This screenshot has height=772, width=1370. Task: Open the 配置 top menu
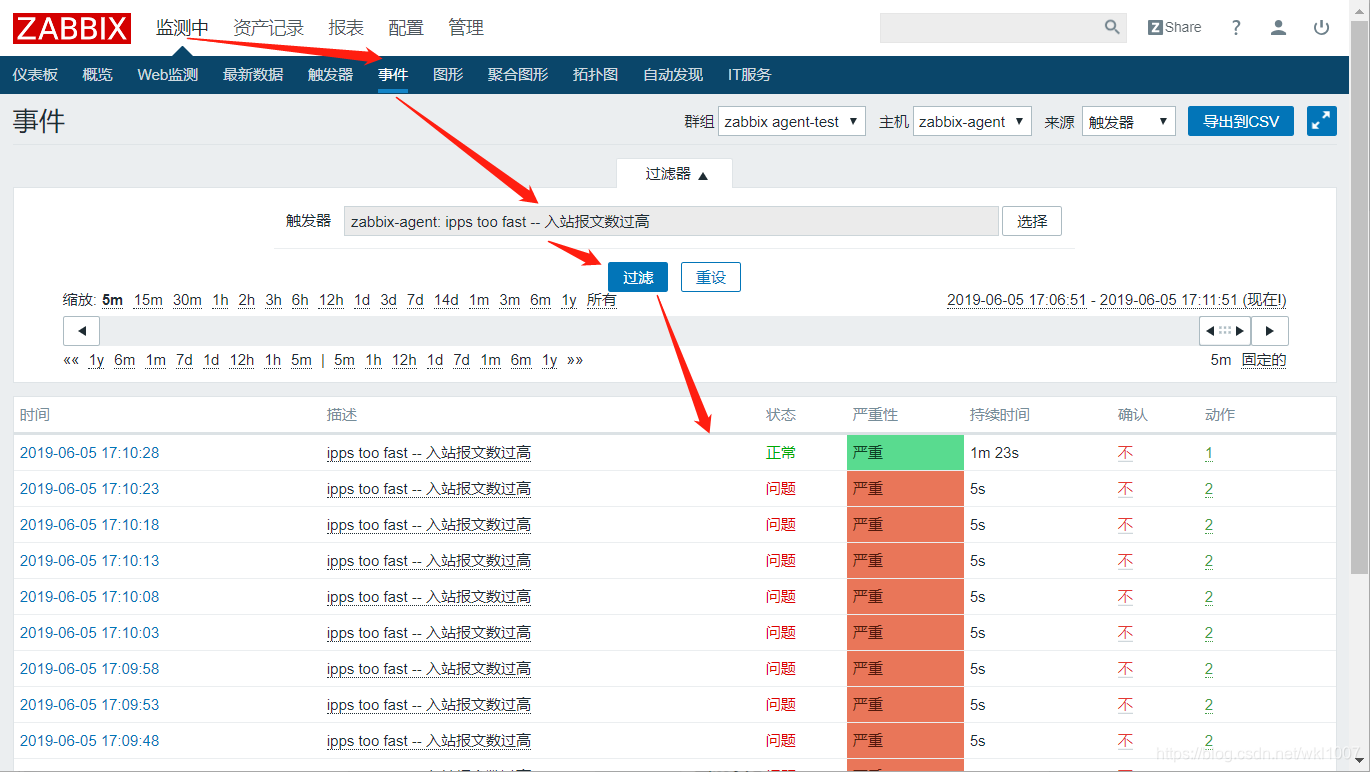[406, 28]
